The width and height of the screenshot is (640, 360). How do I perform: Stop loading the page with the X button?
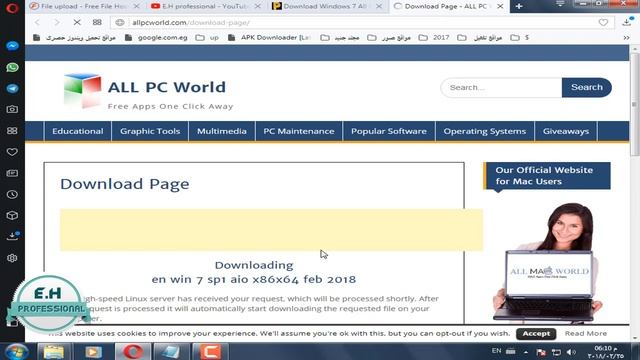pyautogui.click(x=77, y=22)
